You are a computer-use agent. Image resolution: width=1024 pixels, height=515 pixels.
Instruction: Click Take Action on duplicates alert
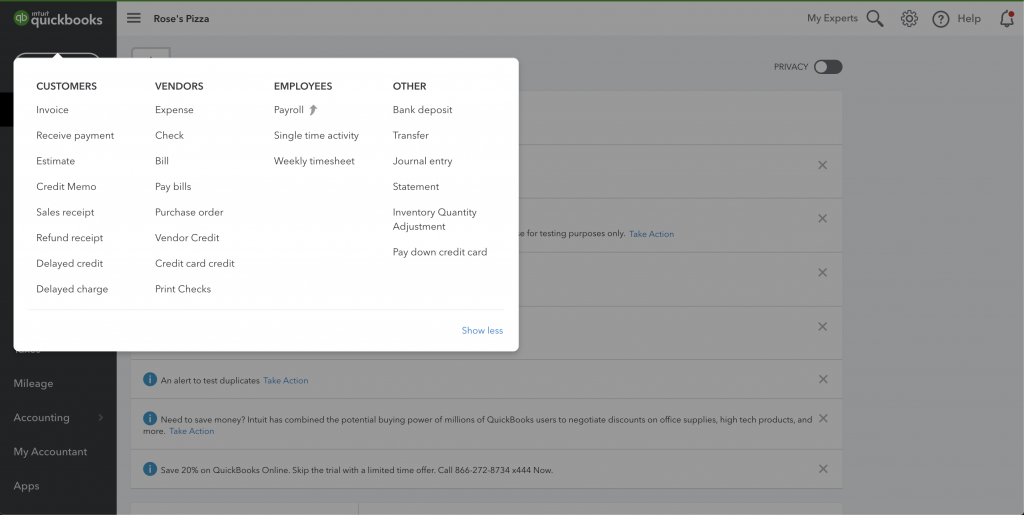285,380
